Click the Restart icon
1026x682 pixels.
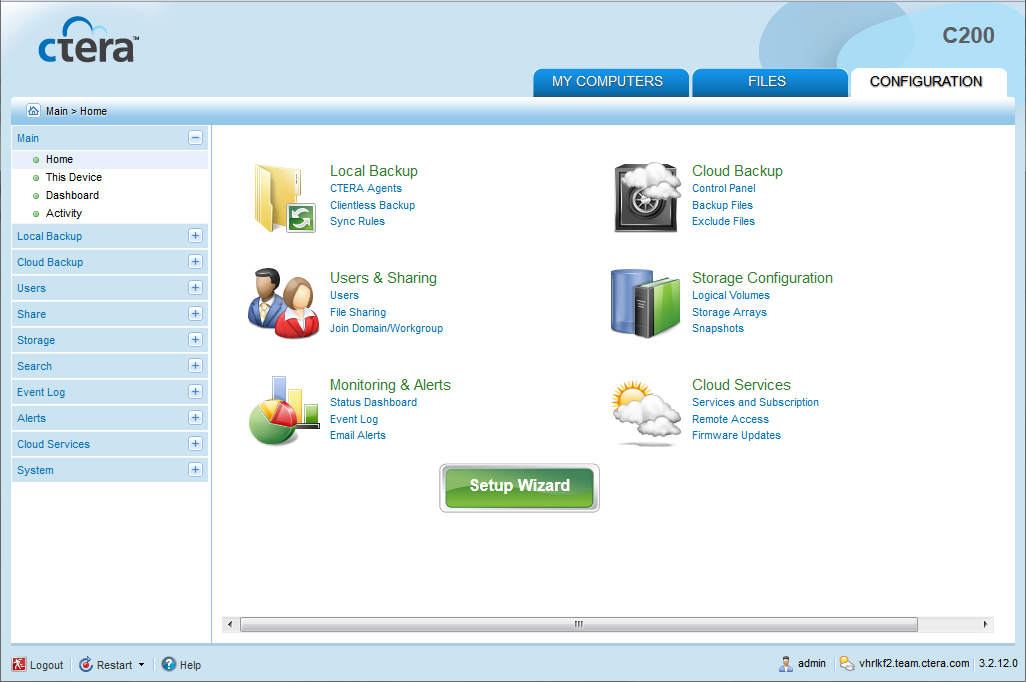tap(86, 664)
